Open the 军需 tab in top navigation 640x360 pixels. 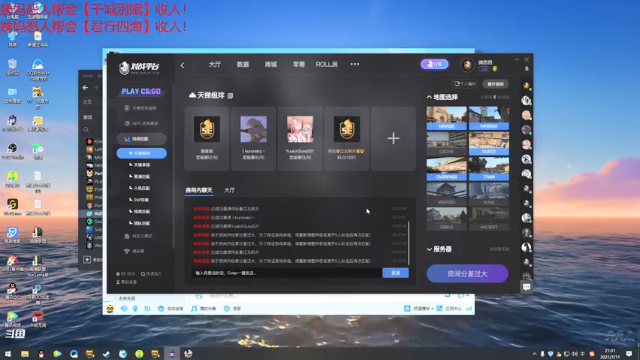[298, 64]
